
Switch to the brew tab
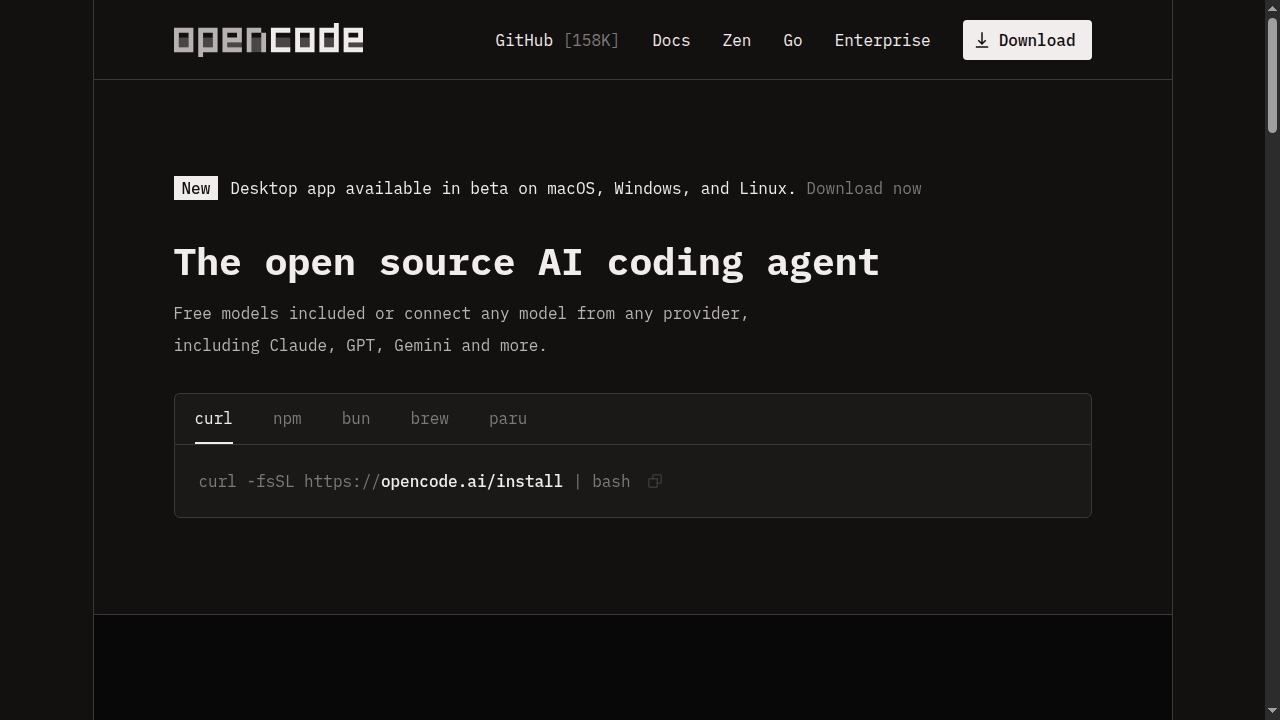(x=430, y=419)
